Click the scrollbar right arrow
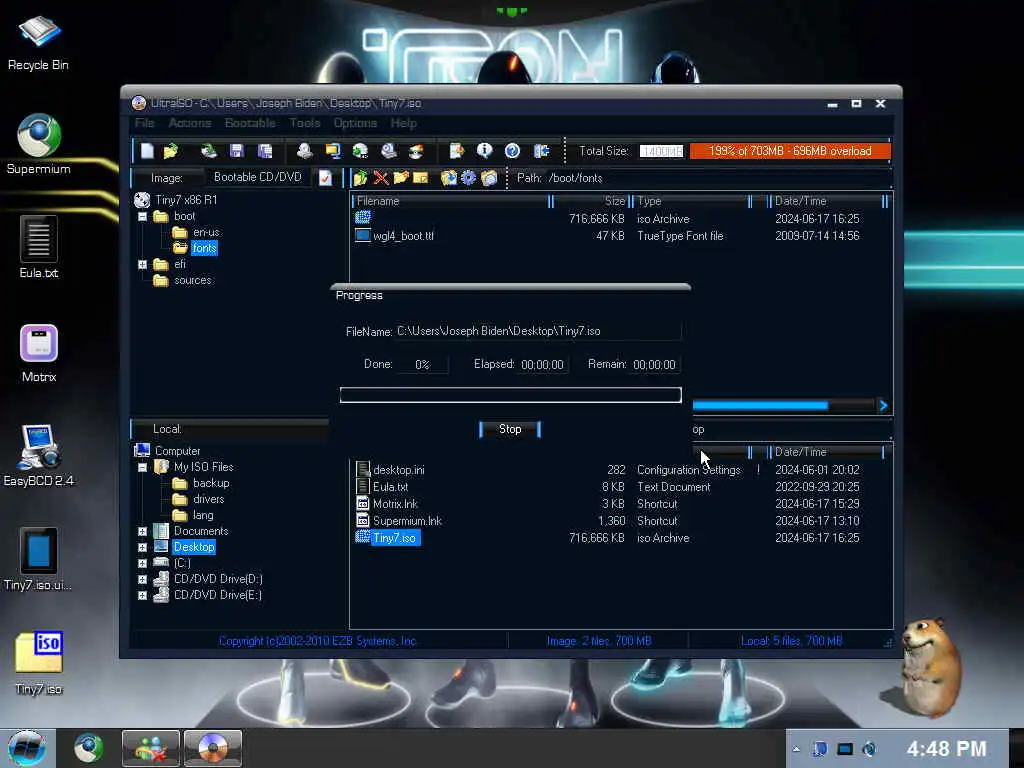The width and height of the screenshot is (1024, 768). click(x=883, y=406)
